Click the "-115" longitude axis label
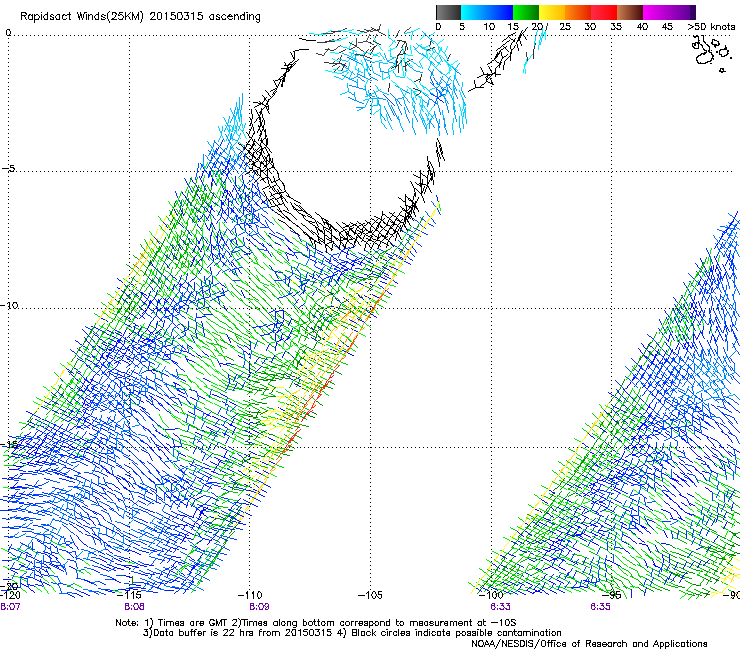Viewport: 740px width, 650px height. click(129, 595)
